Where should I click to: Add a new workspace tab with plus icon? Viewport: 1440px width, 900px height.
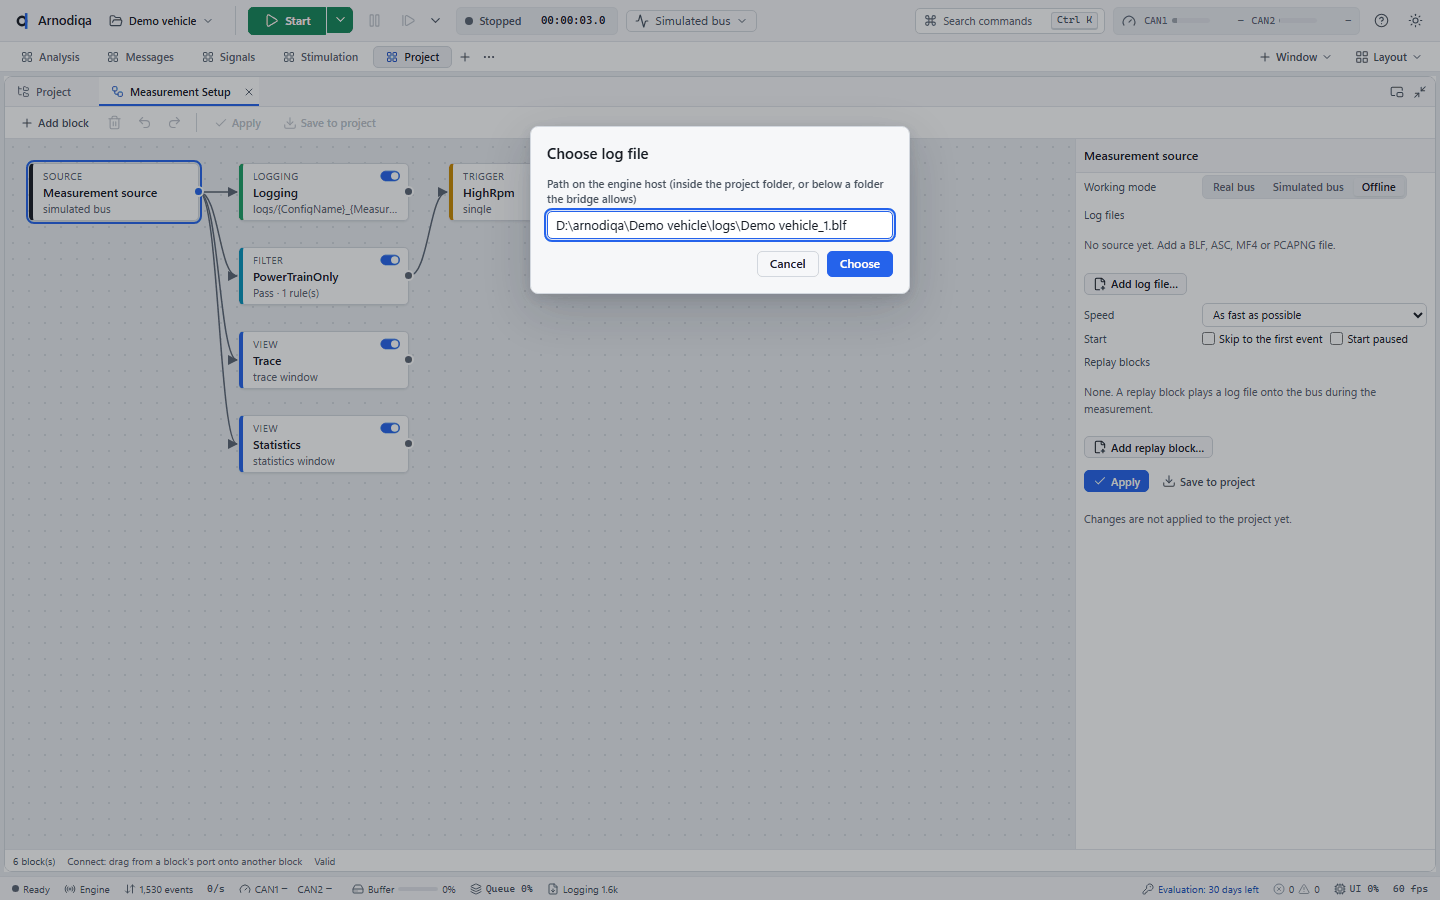465,57
